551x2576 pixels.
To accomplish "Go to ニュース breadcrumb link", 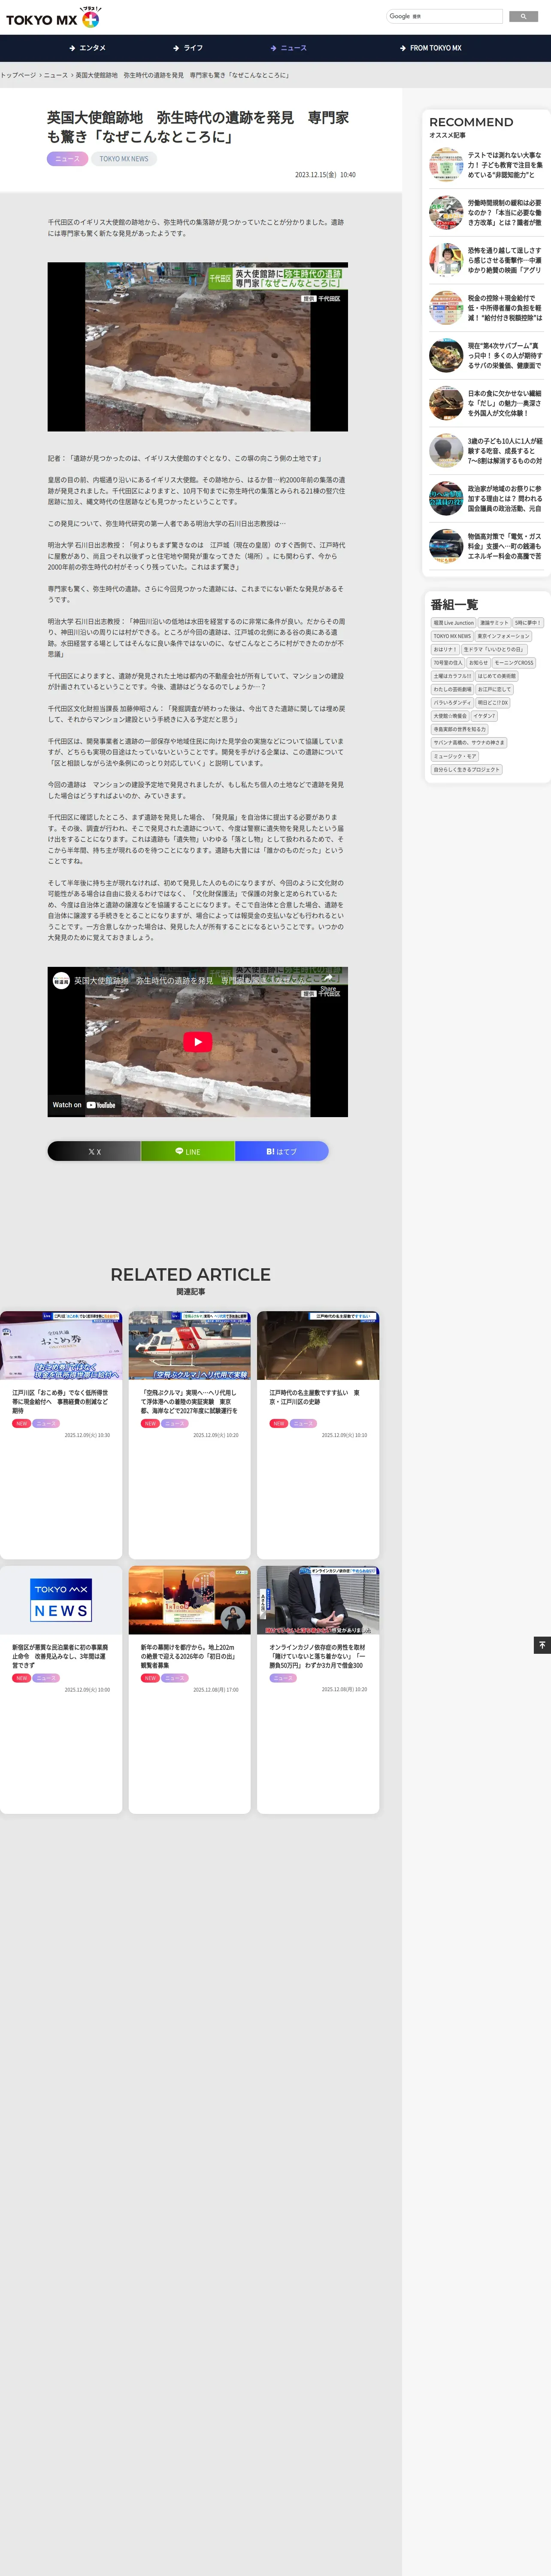I will tap(56, 75).
